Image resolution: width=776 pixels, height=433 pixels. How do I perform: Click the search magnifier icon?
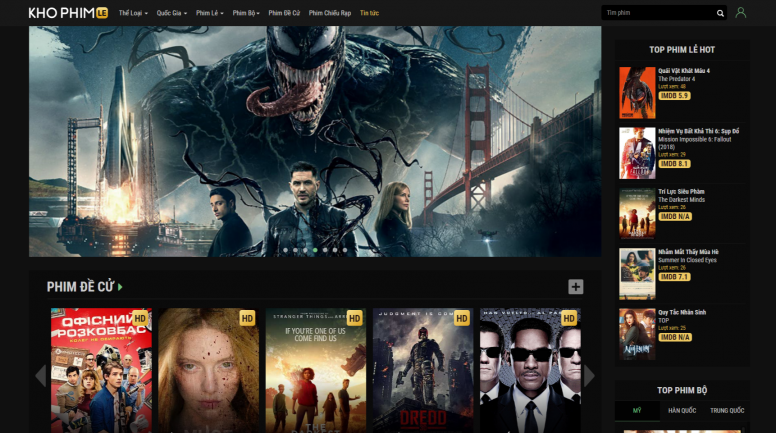click(x=720, y=13)
